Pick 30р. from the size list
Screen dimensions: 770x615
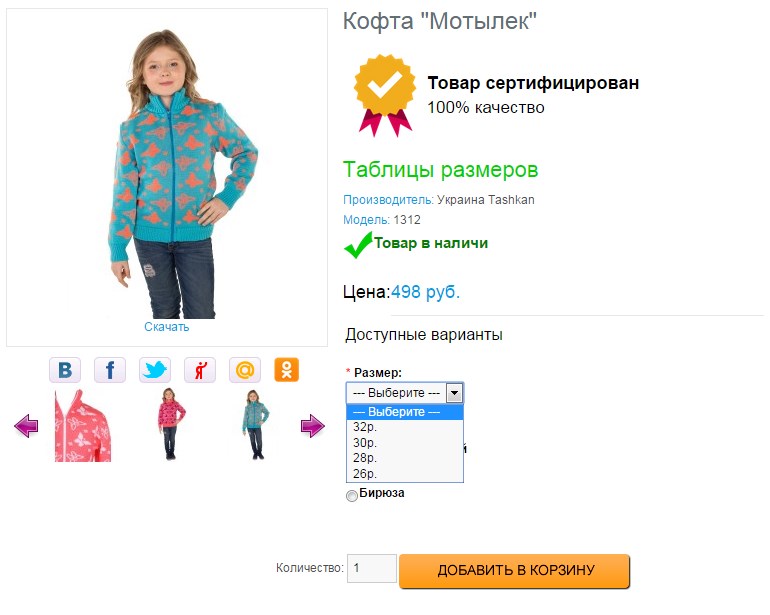pyautogui.click(x=365, y=442)
